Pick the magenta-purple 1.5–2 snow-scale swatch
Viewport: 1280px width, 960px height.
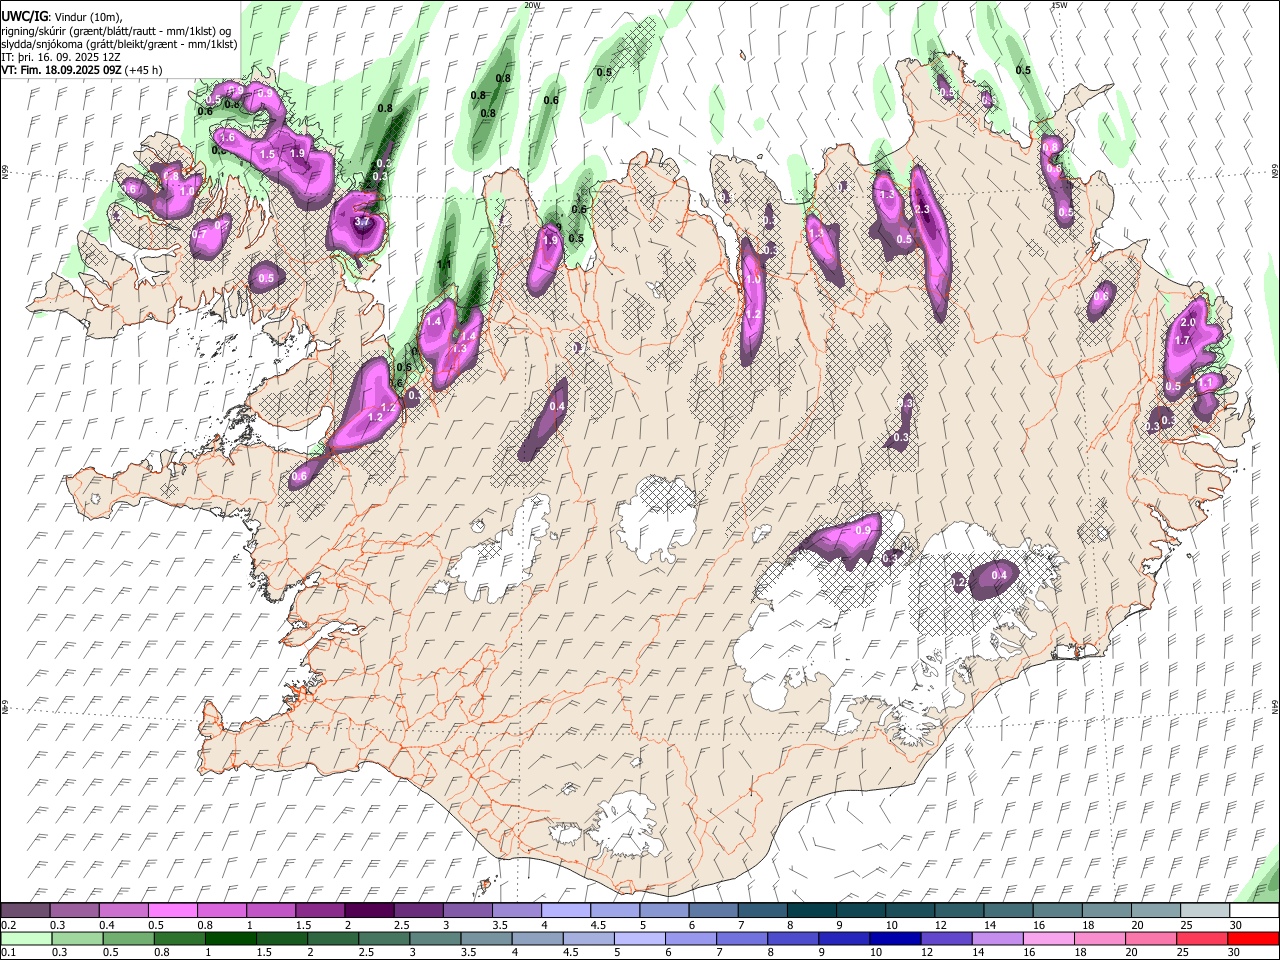coord(320,911)
